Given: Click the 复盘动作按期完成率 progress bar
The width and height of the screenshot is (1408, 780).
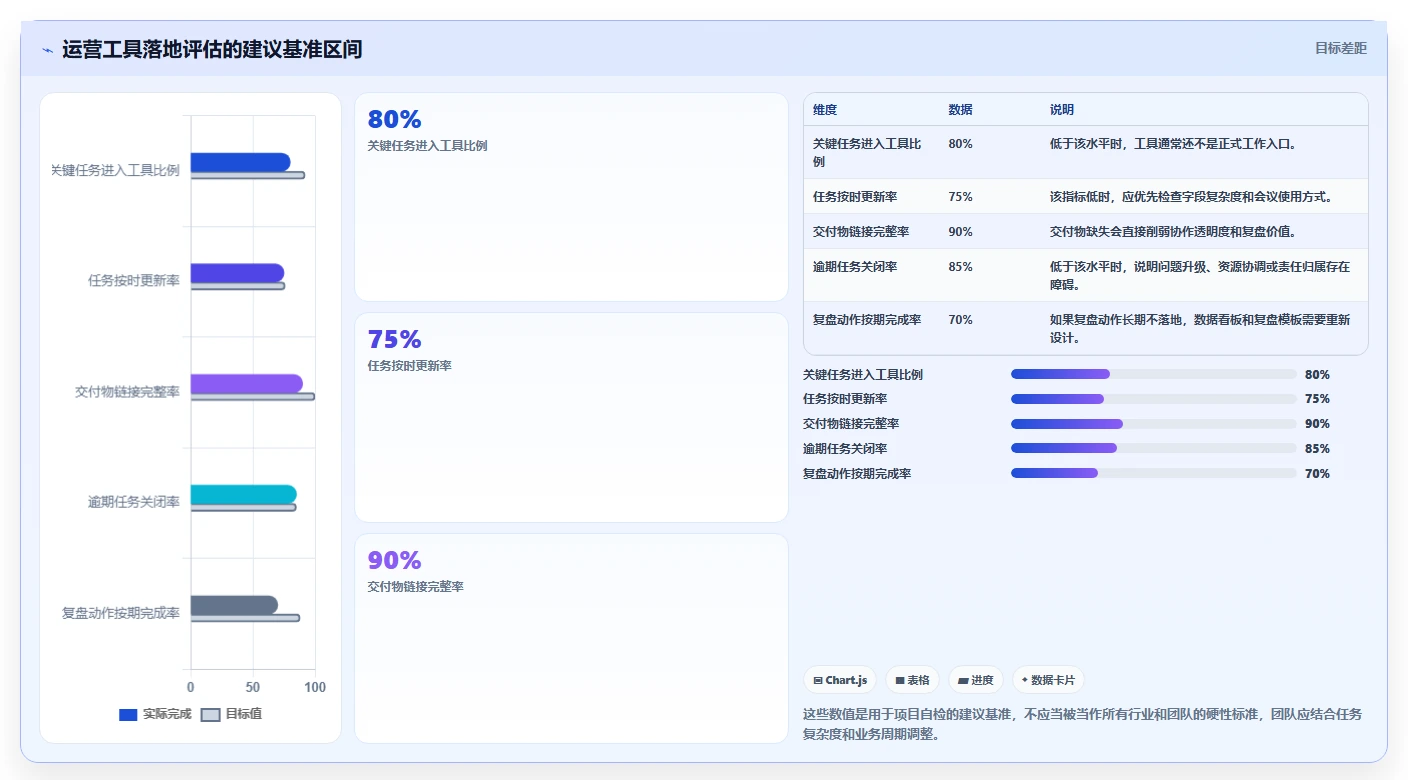Looking at the screenshot, I should [1154, 474].
